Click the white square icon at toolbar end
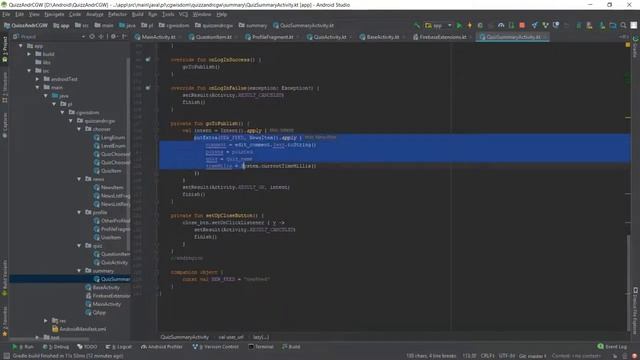640x360 pixels. coord(633,25)
